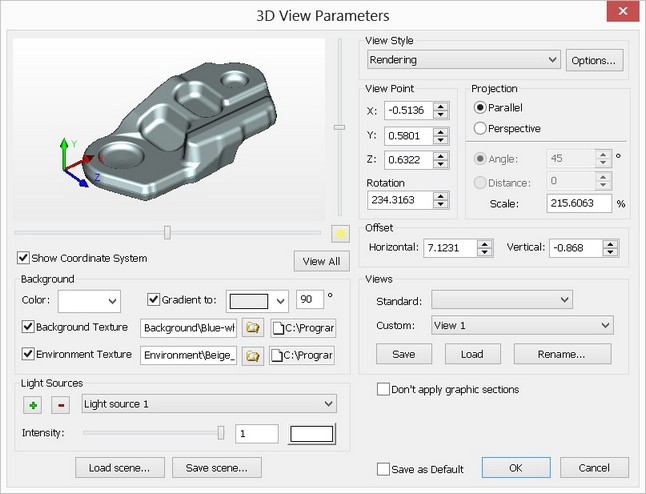Toggle the Save as Default checkbox
646x494 pixels.
(384, 469)
